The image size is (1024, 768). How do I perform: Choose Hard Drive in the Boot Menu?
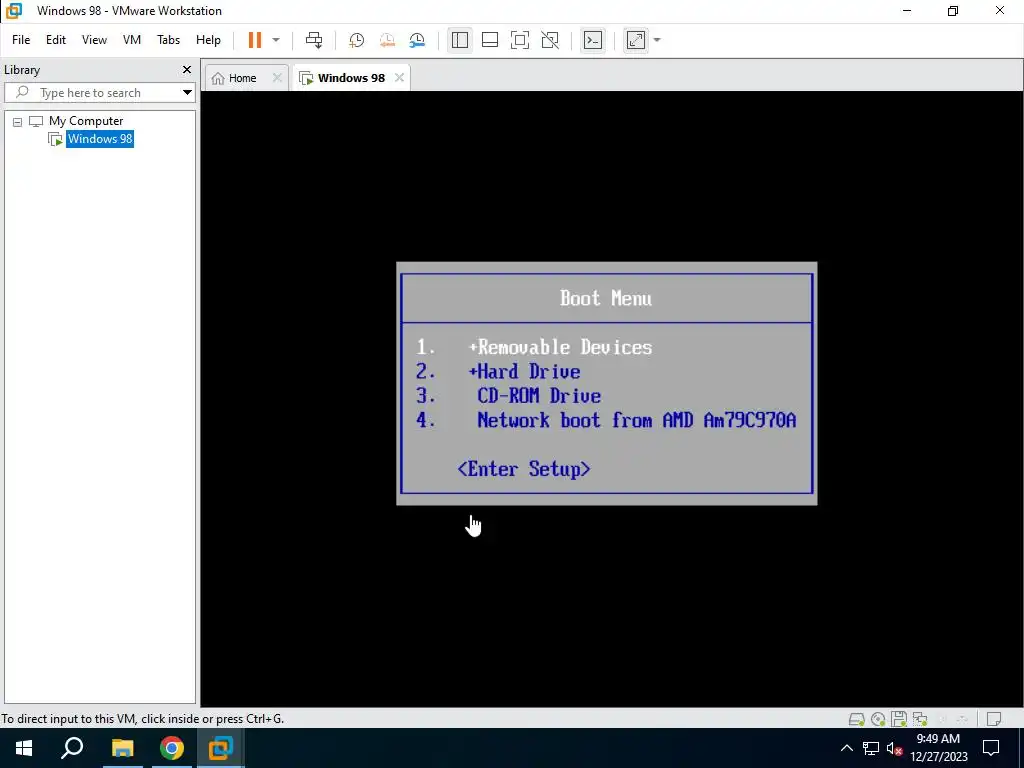pyautogui.click(x=524, y=372)
